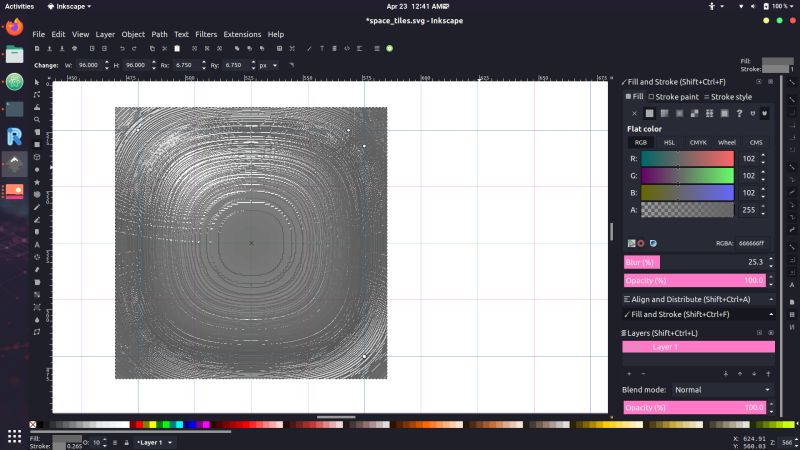Select the Zoom magnifier tool

[x=37, y=119]
